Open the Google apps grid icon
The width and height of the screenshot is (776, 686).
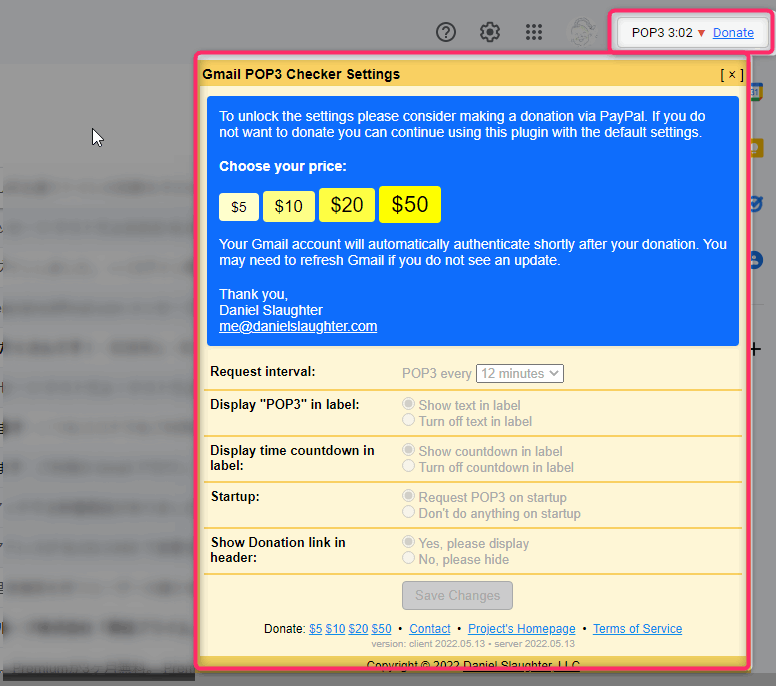coord(534,32)
